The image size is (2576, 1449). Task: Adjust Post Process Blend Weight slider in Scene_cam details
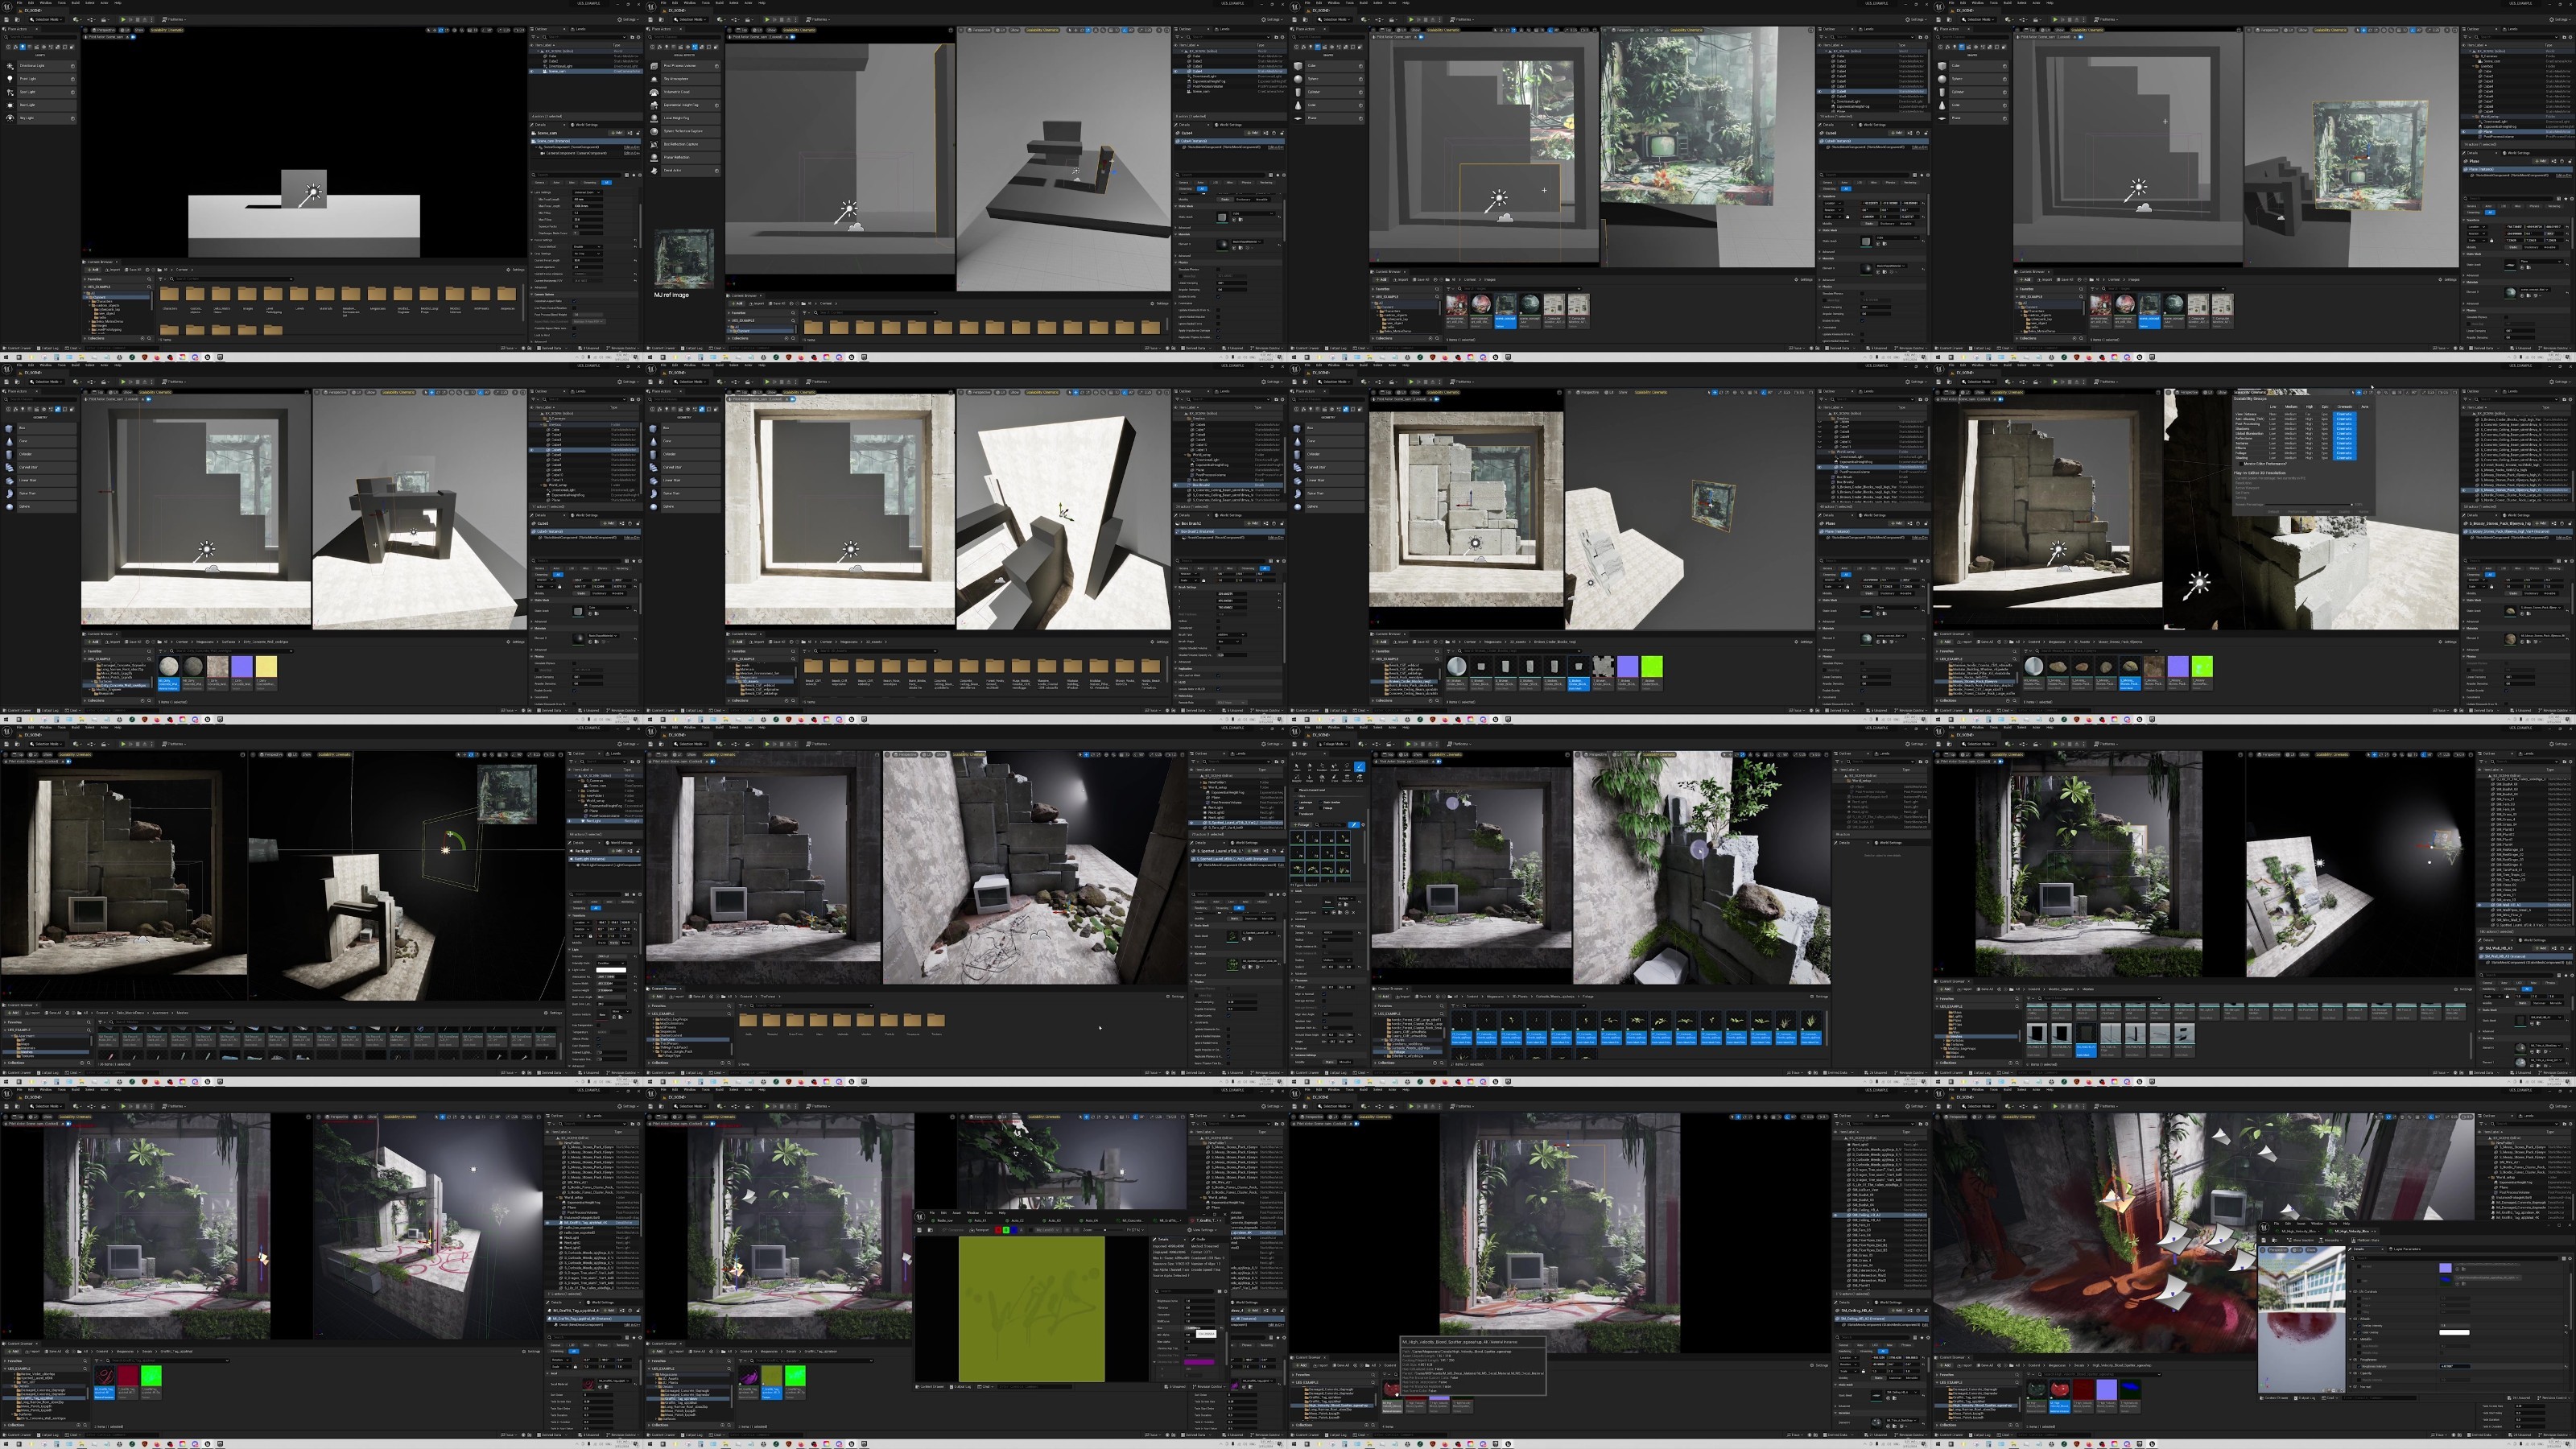[x=588, y=315]
